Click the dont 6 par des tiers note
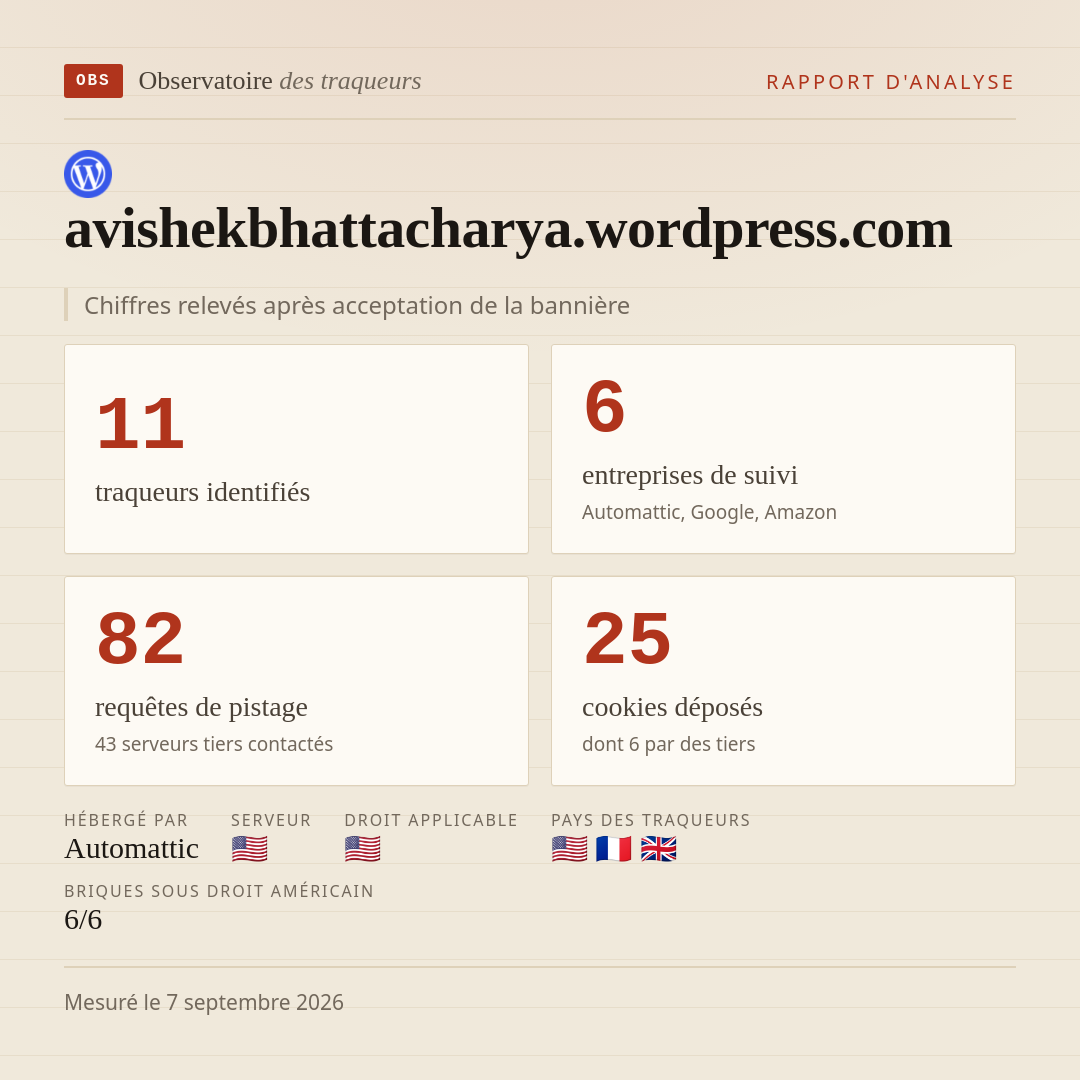This screenshot has width=1080, height=1080. [668, 745]
